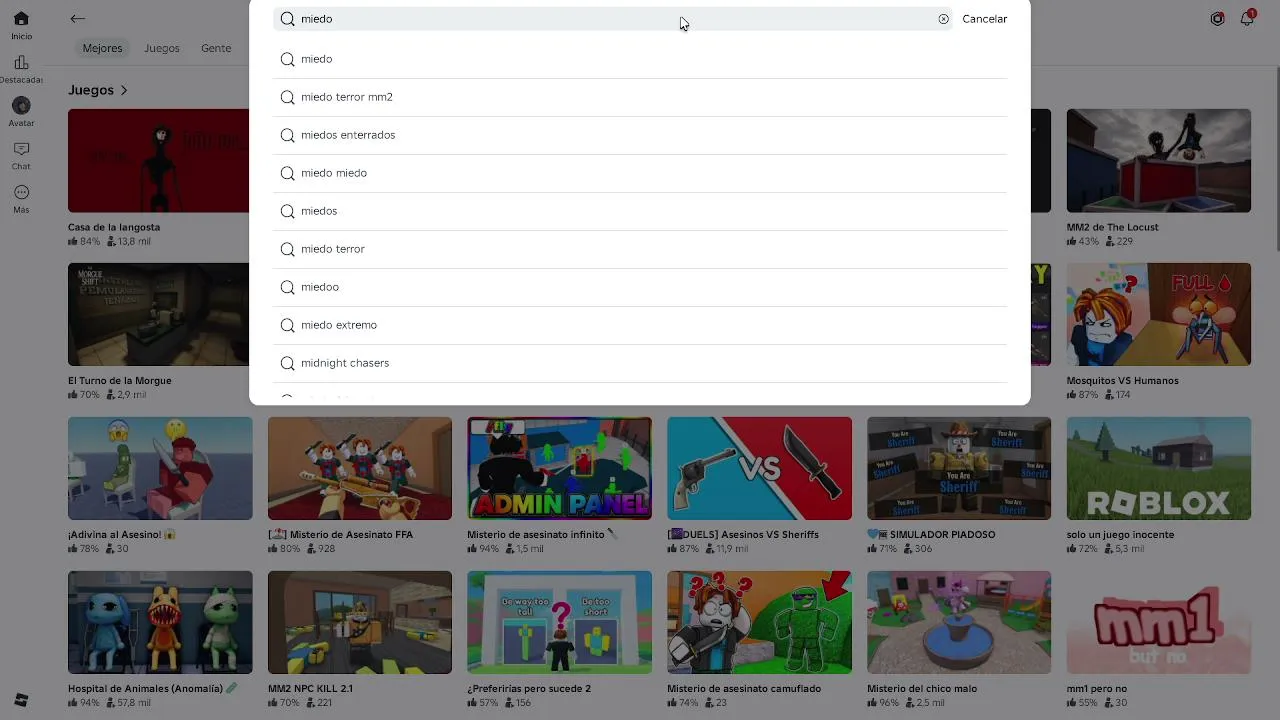Image resolution: width=1280 pixels, height=720 pixels.
Task: Open Destacadas charts in the sidebar
Action: click(21, 70)
